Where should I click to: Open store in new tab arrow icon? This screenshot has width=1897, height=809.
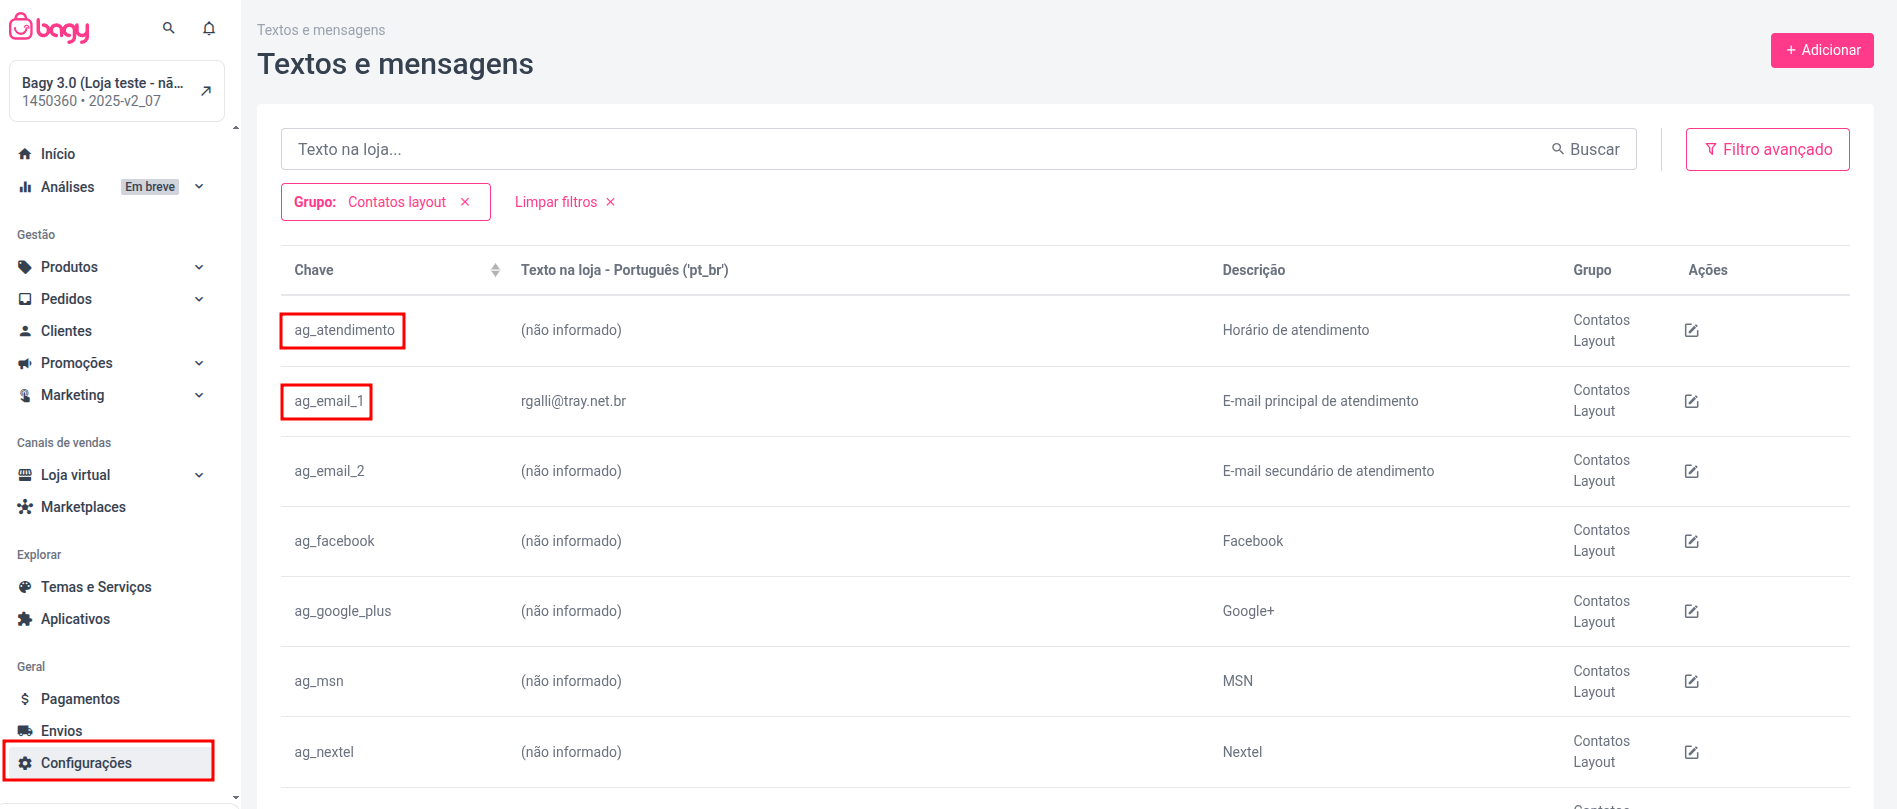(206, 91)
